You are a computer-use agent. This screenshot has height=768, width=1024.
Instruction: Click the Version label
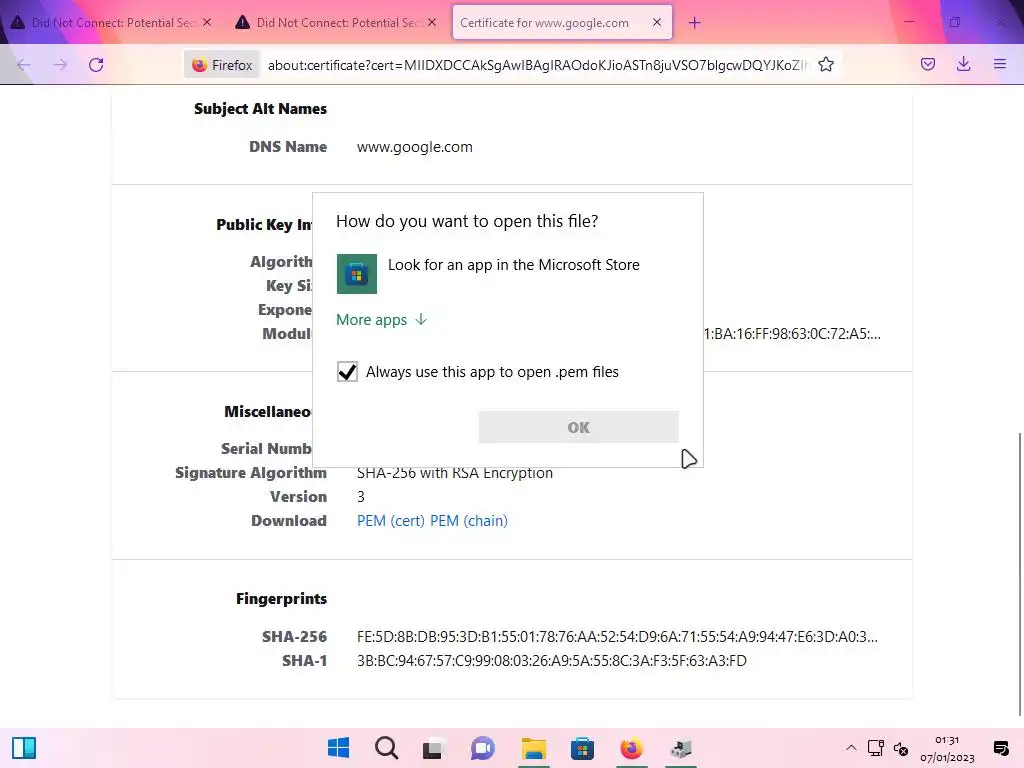tap(298, 497)
